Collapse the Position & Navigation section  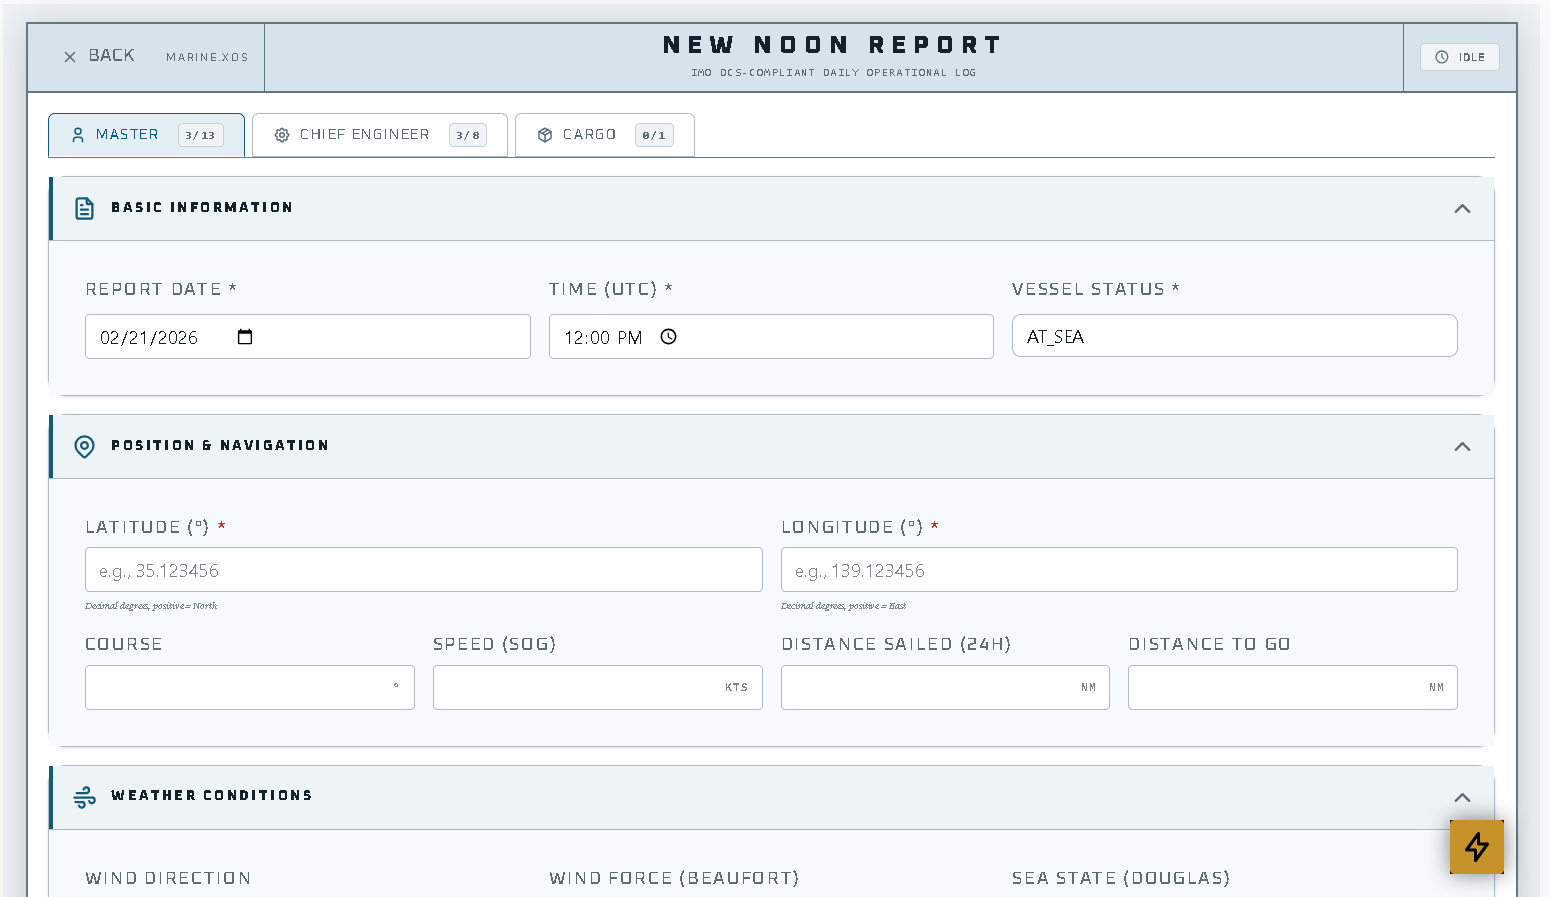(x=1462, y=447)
